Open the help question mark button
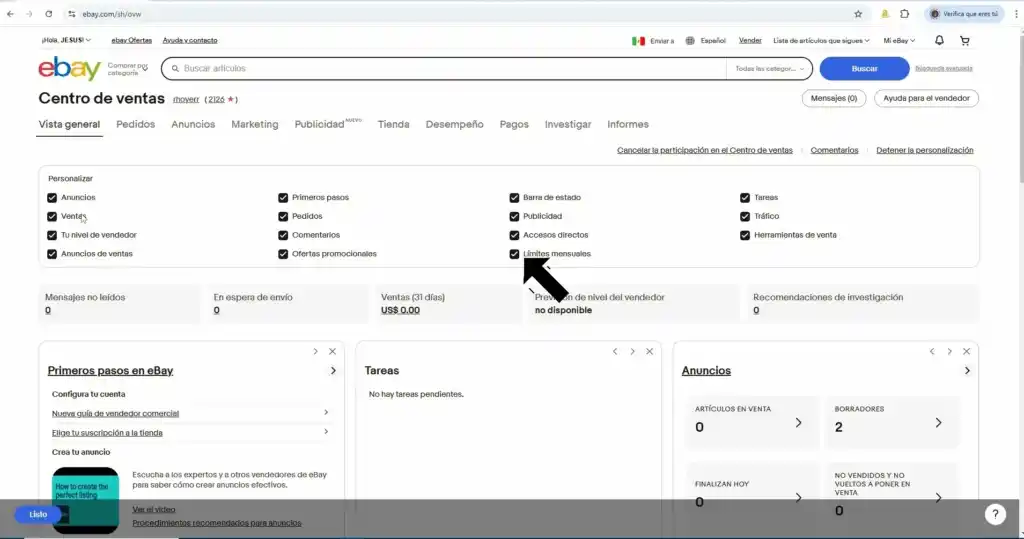This screenshot has width=1024, height=539. point(995,514)
